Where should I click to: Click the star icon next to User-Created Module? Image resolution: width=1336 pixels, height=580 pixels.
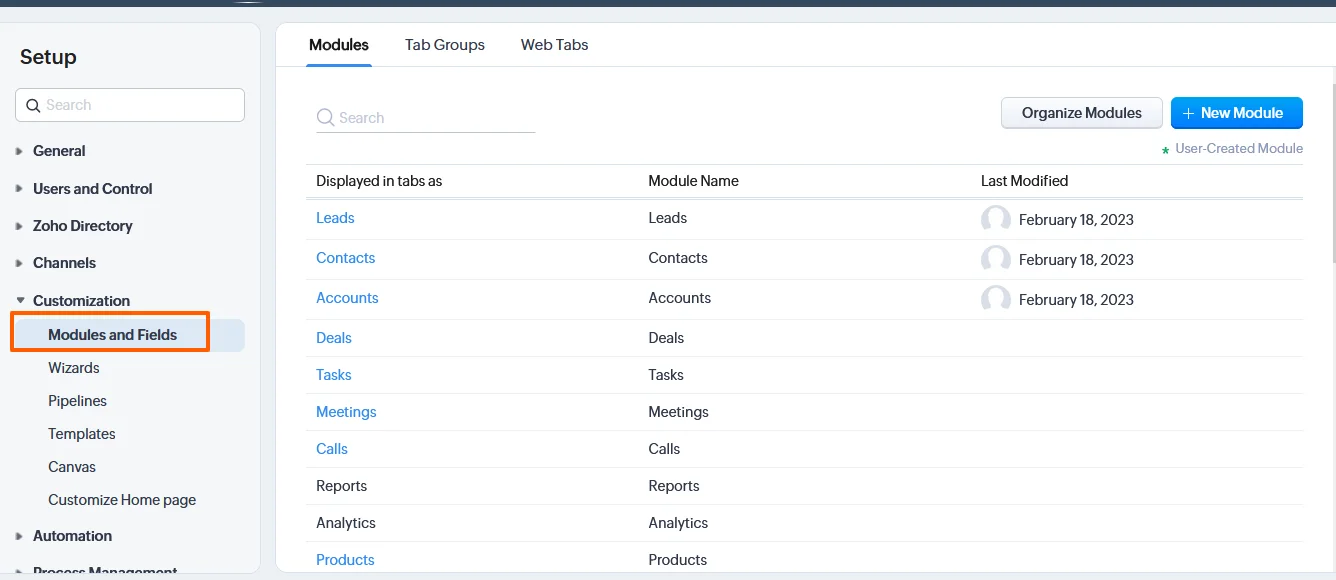(1164, 148)
